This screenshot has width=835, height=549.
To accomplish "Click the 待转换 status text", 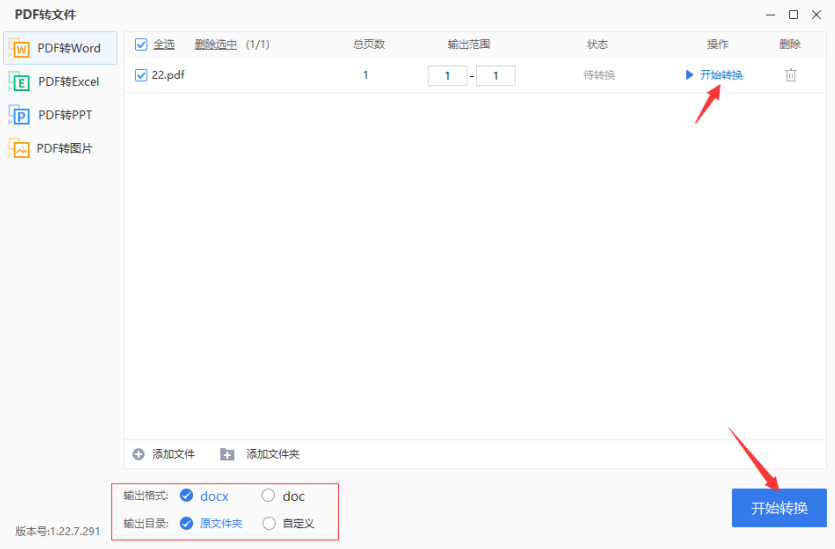I will 599,75.
